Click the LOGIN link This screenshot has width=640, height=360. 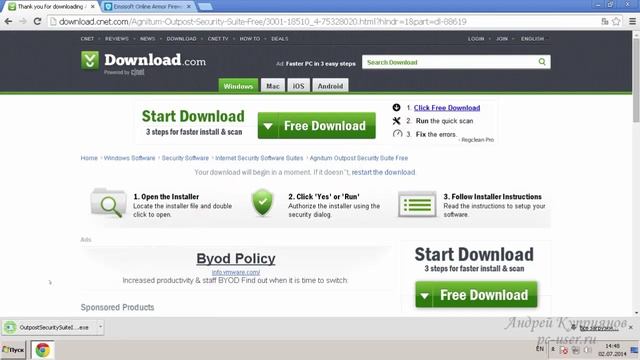[x=476, y=38]
